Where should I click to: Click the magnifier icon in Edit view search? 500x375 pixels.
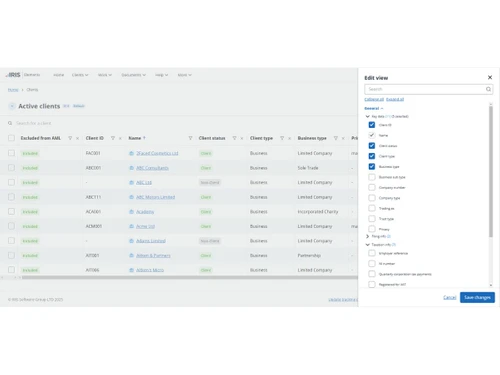click(x=488, y=89)
